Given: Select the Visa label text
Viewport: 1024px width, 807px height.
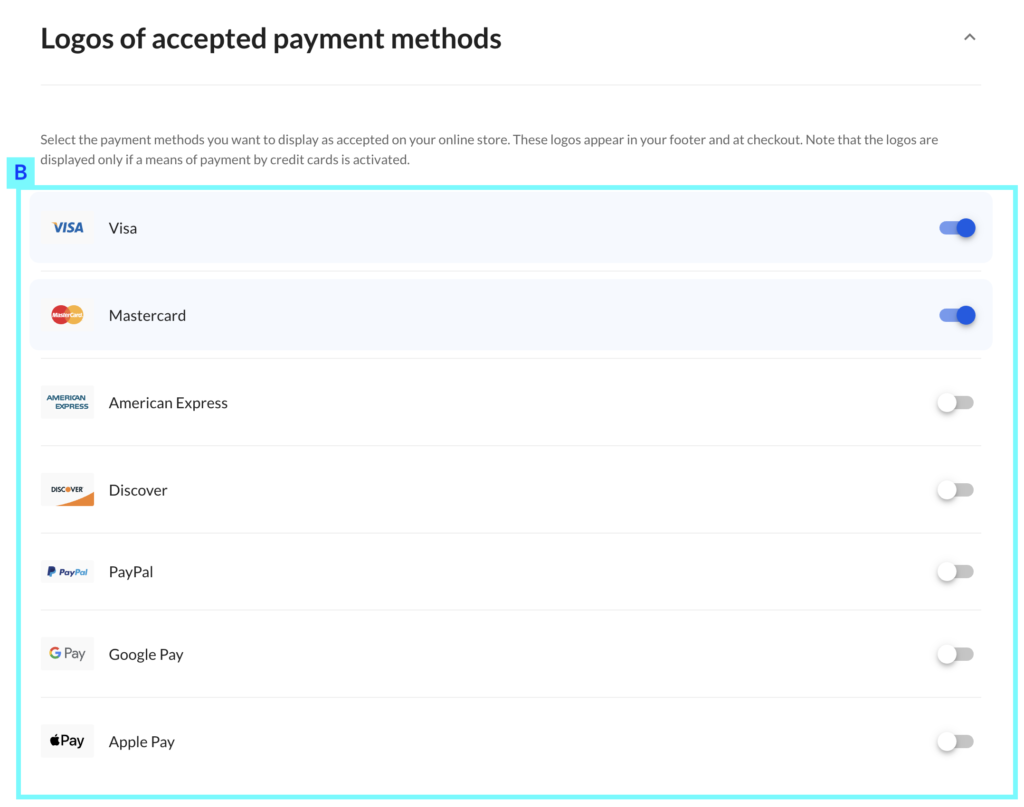Looking at the screenshot, I should click(123, 229).
